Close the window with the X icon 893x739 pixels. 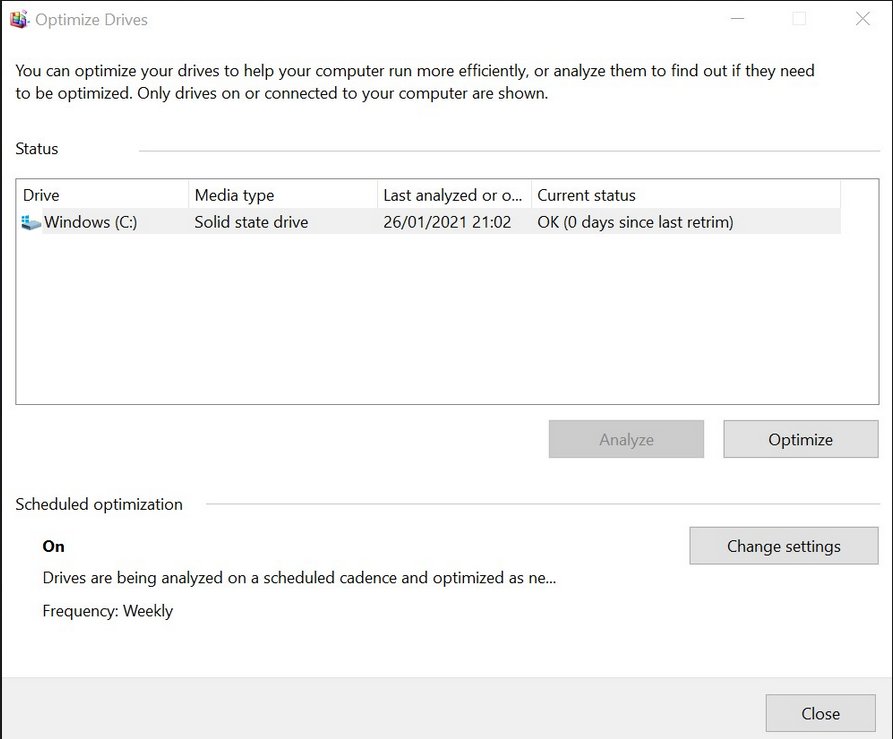tap(862, 19)
